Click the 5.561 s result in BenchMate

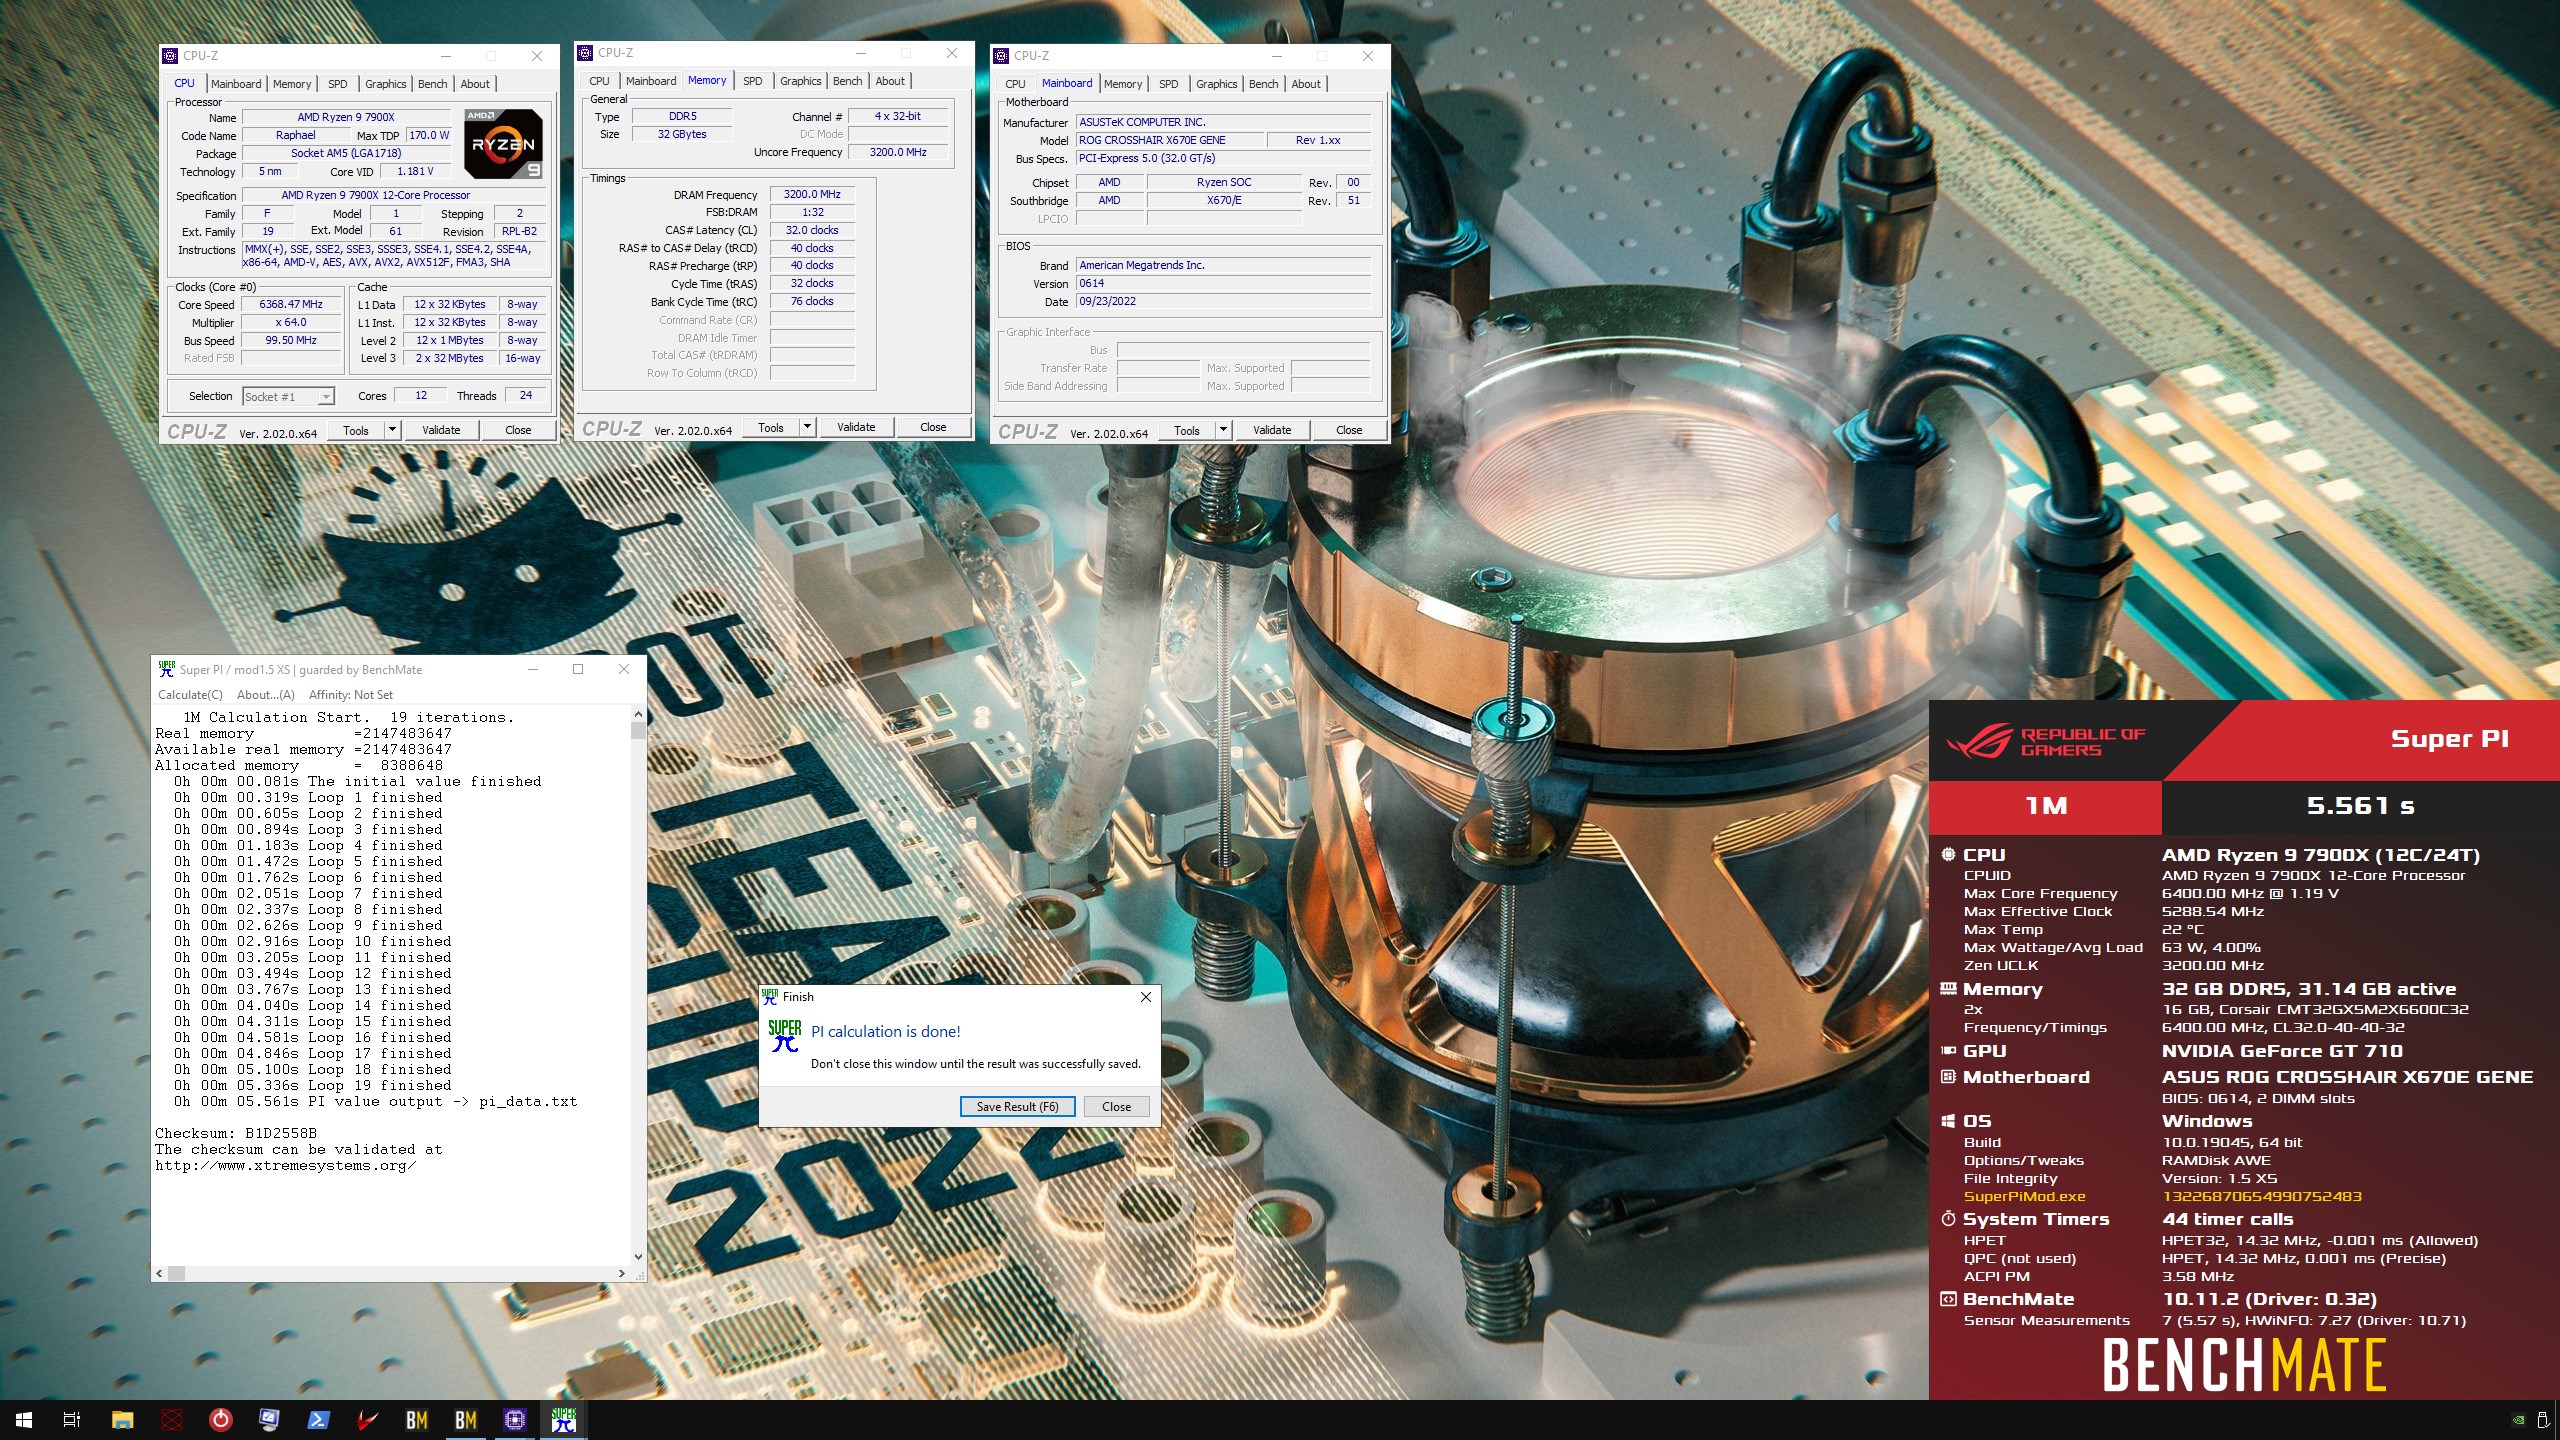(2360, 806)
